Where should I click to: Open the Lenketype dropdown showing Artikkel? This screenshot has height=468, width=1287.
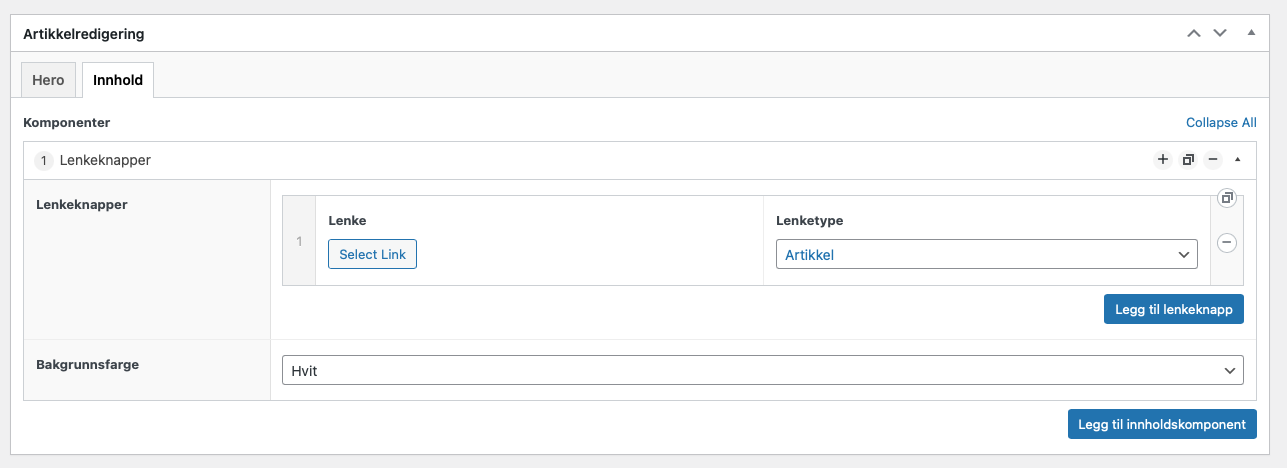[986, 255]
